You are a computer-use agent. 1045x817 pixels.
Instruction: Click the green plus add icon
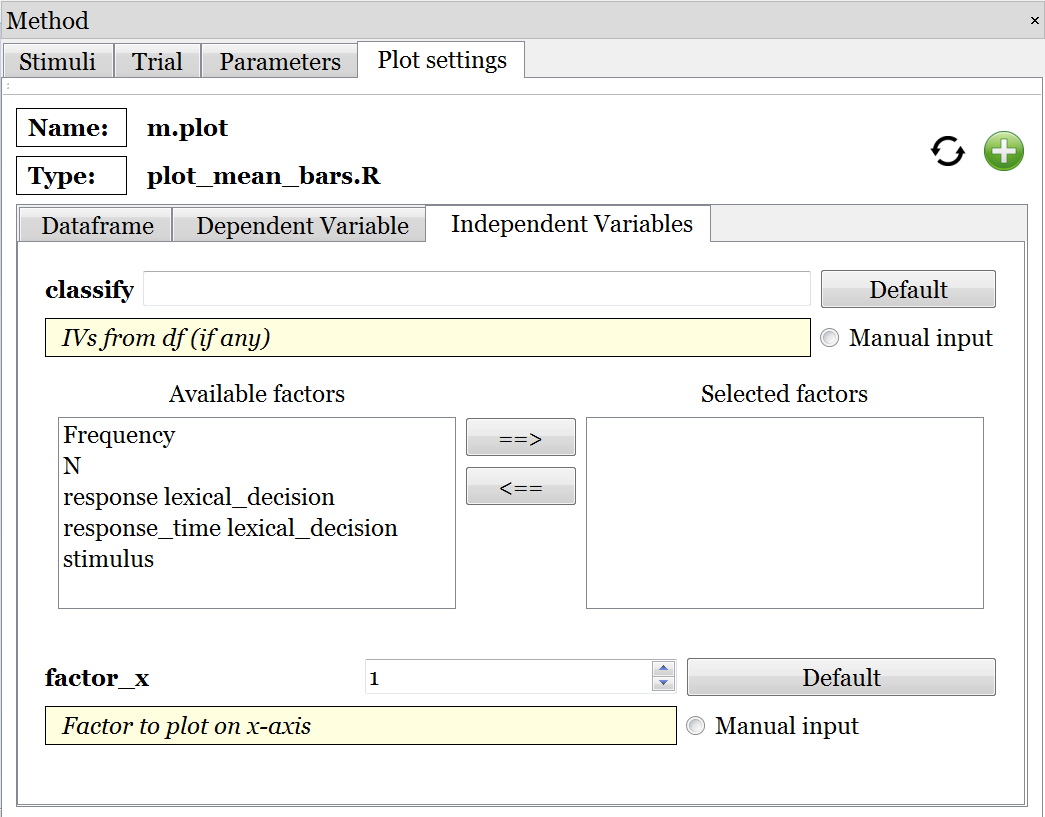coord(1003,152)
